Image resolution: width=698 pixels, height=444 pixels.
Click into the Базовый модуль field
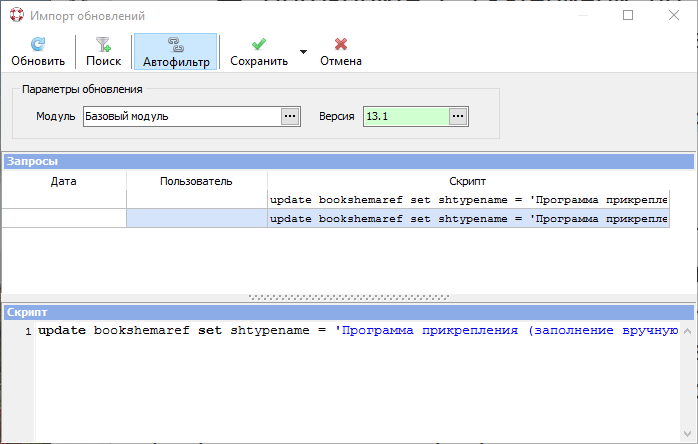click(182, 116)
